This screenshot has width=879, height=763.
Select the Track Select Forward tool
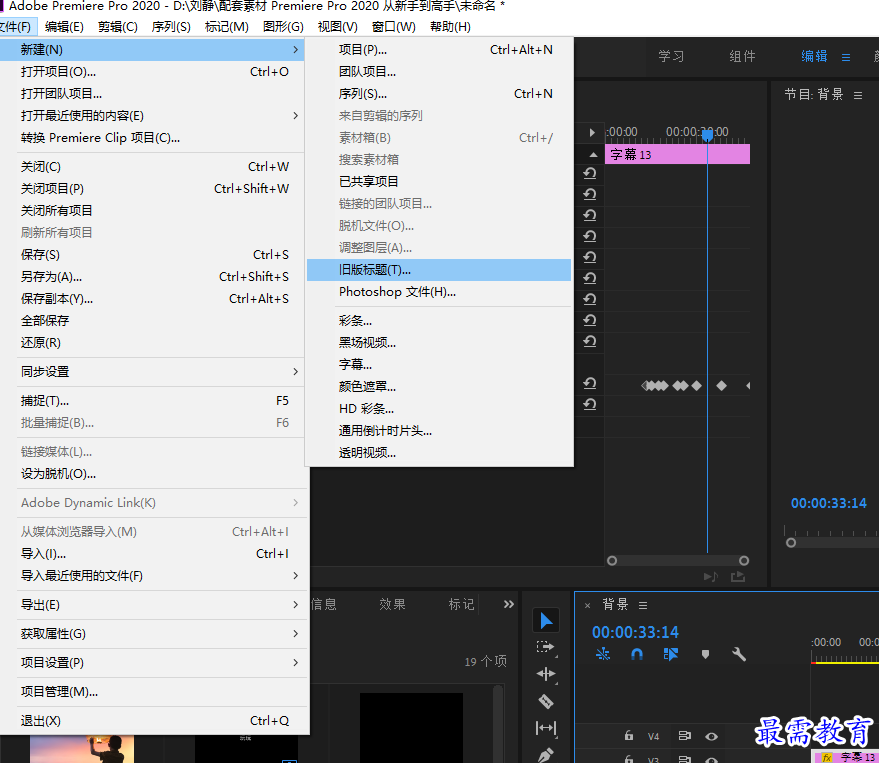(545, 647)
